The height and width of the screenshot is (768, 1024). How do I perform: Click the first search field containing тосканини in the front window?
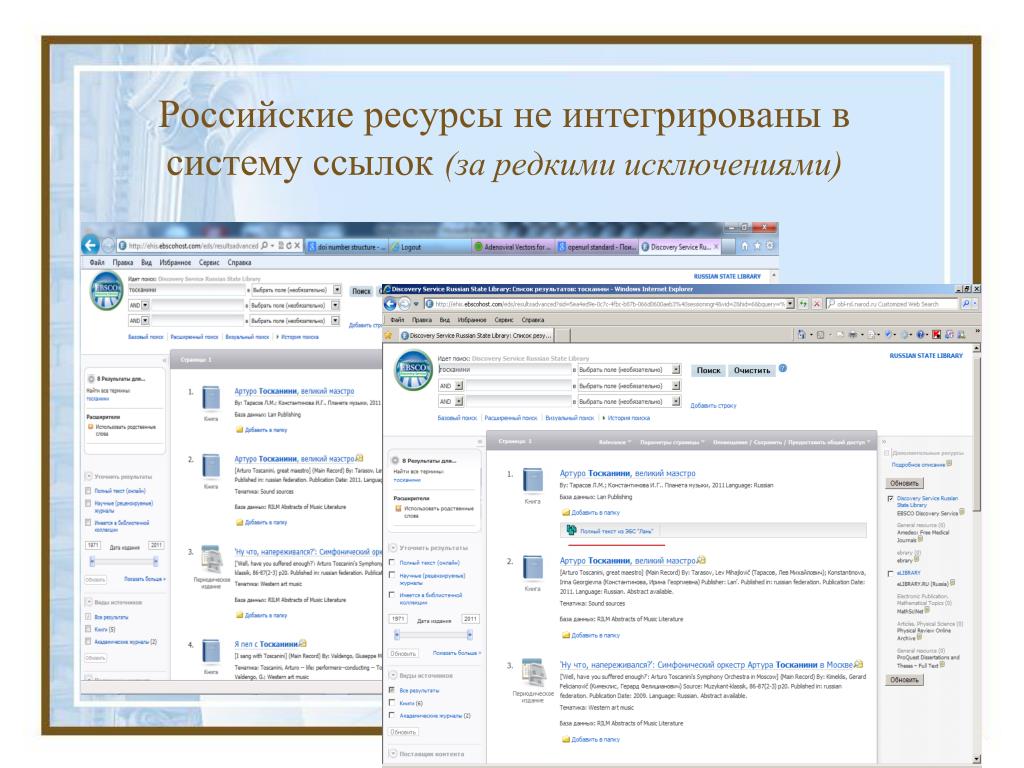click(504, 370)
